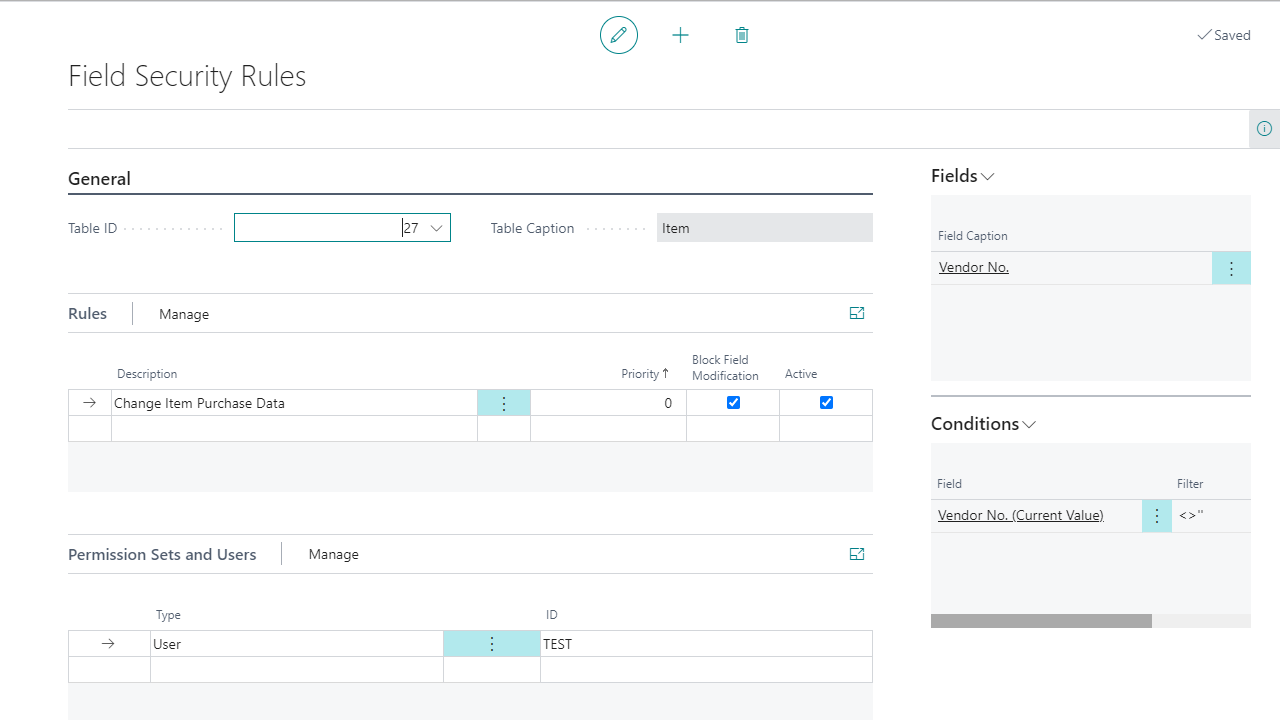Click the Filter cell showing <>''

tap(1211, 516)
